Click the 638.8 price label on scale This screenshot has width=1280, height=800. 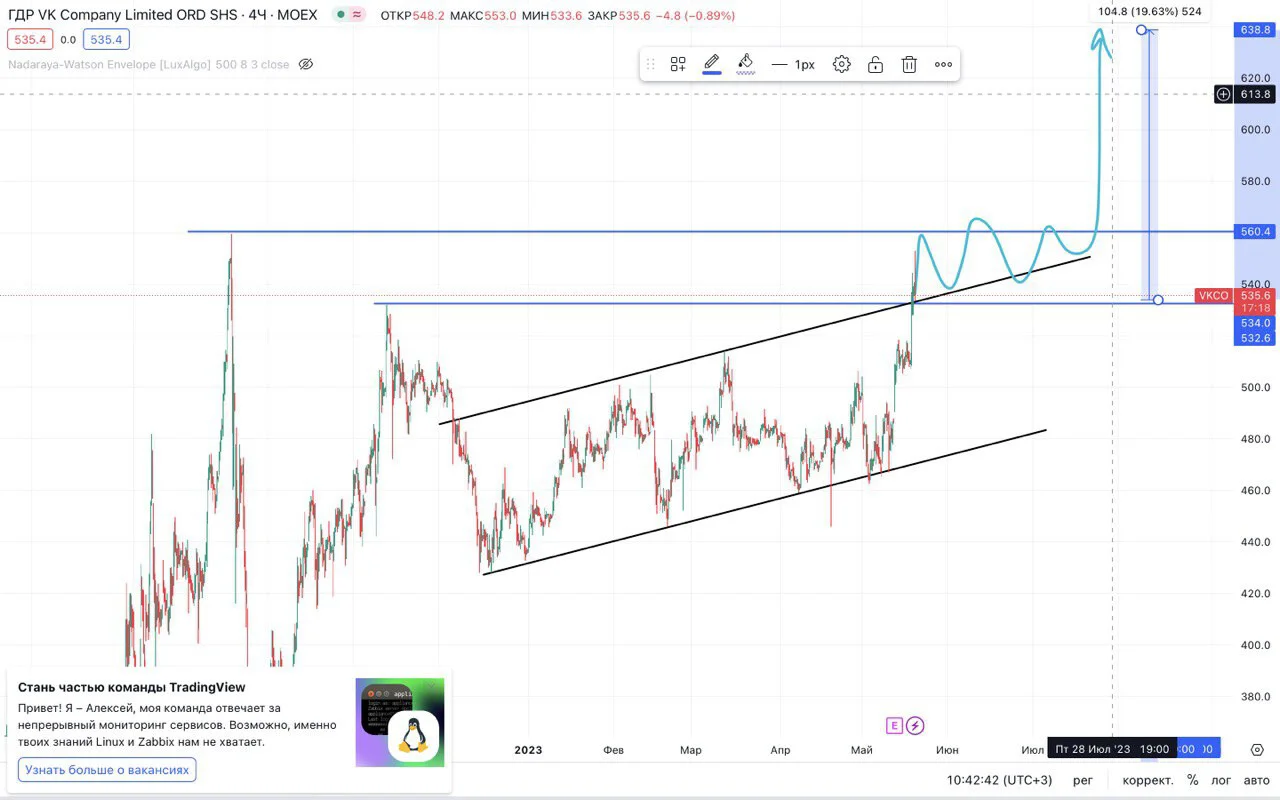pos(1254,30)
